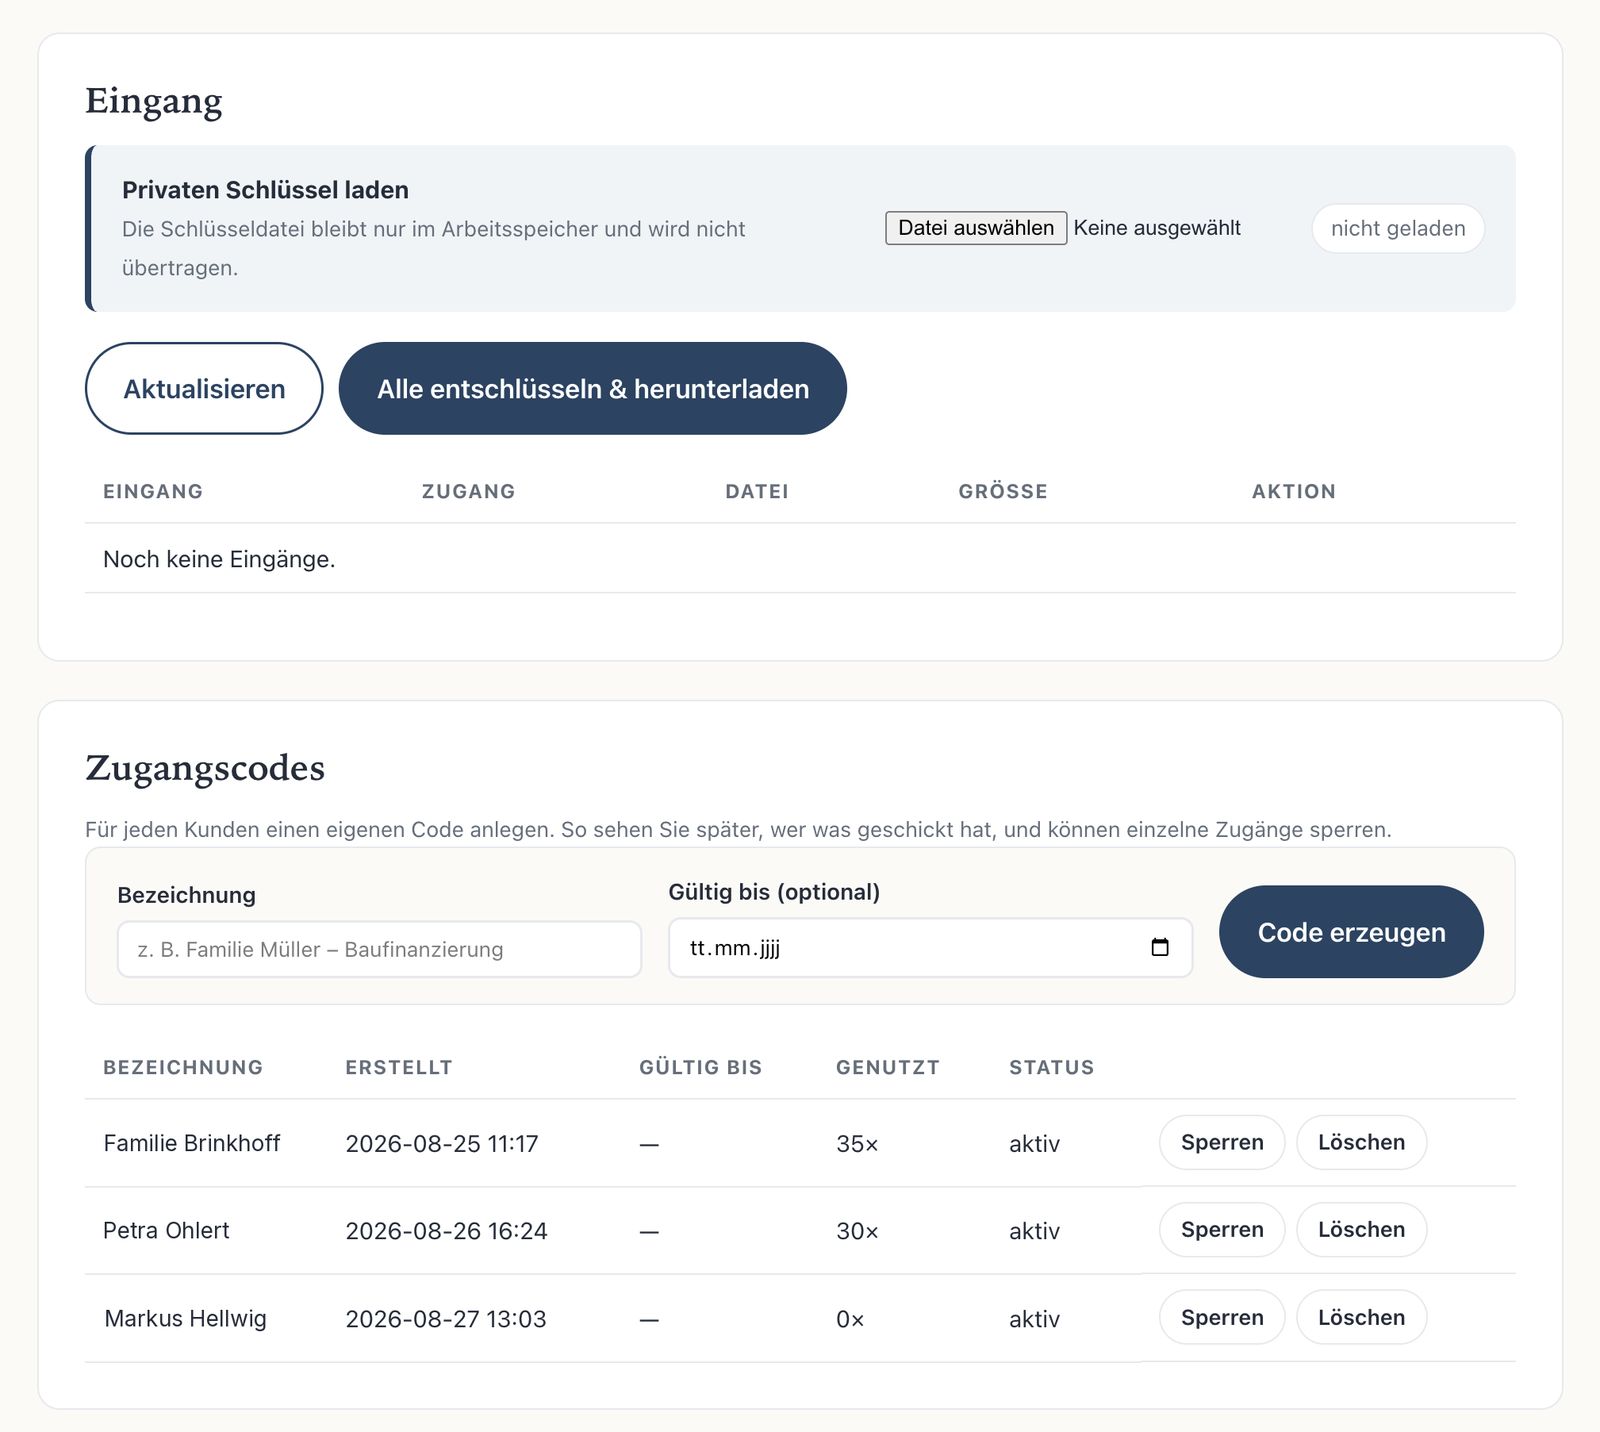Click the ZUGANG column header

[x=468, y=491]
